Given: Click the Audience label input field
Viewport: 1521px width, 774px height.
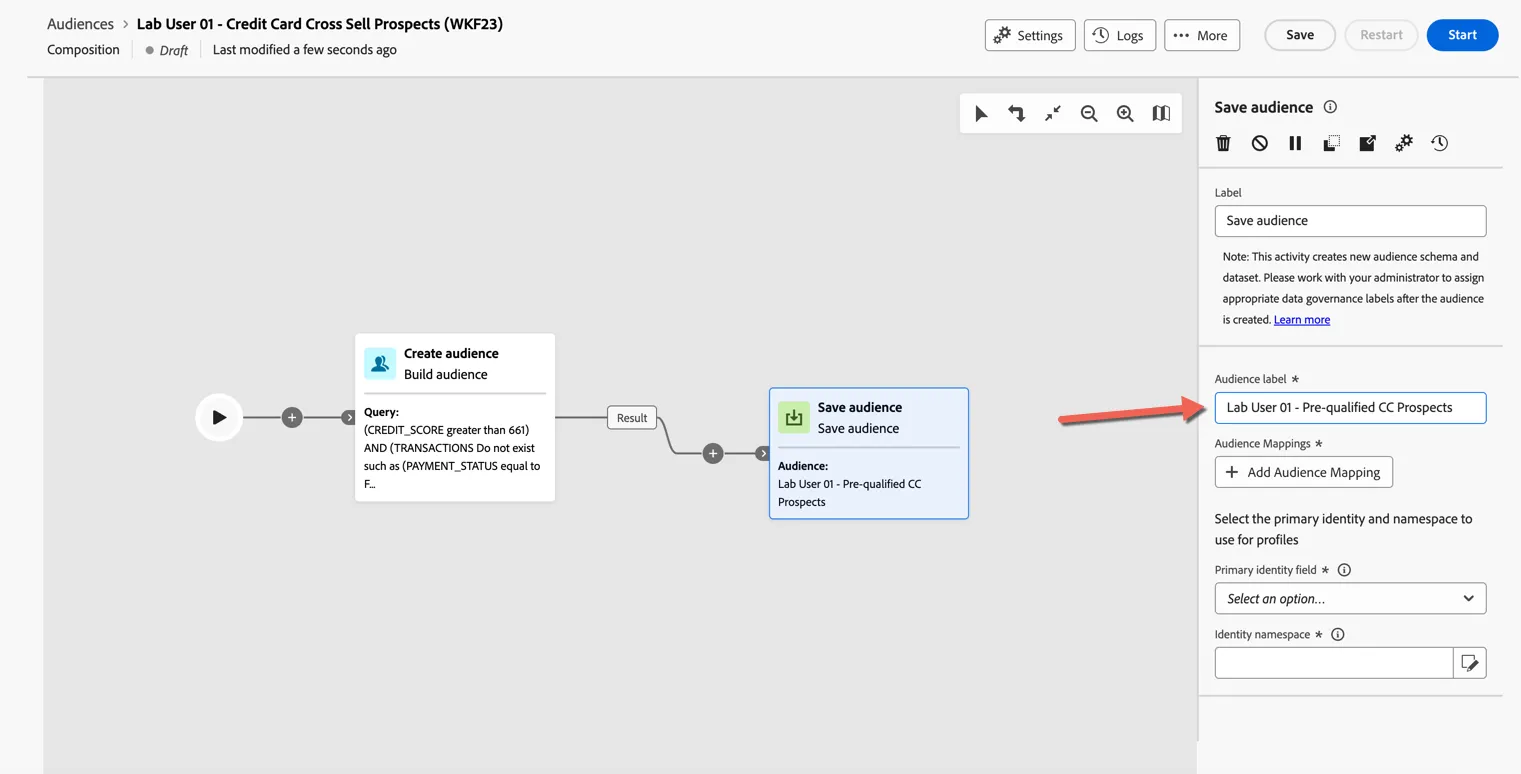Looking at the screenshot, I should pos(1350,408).
